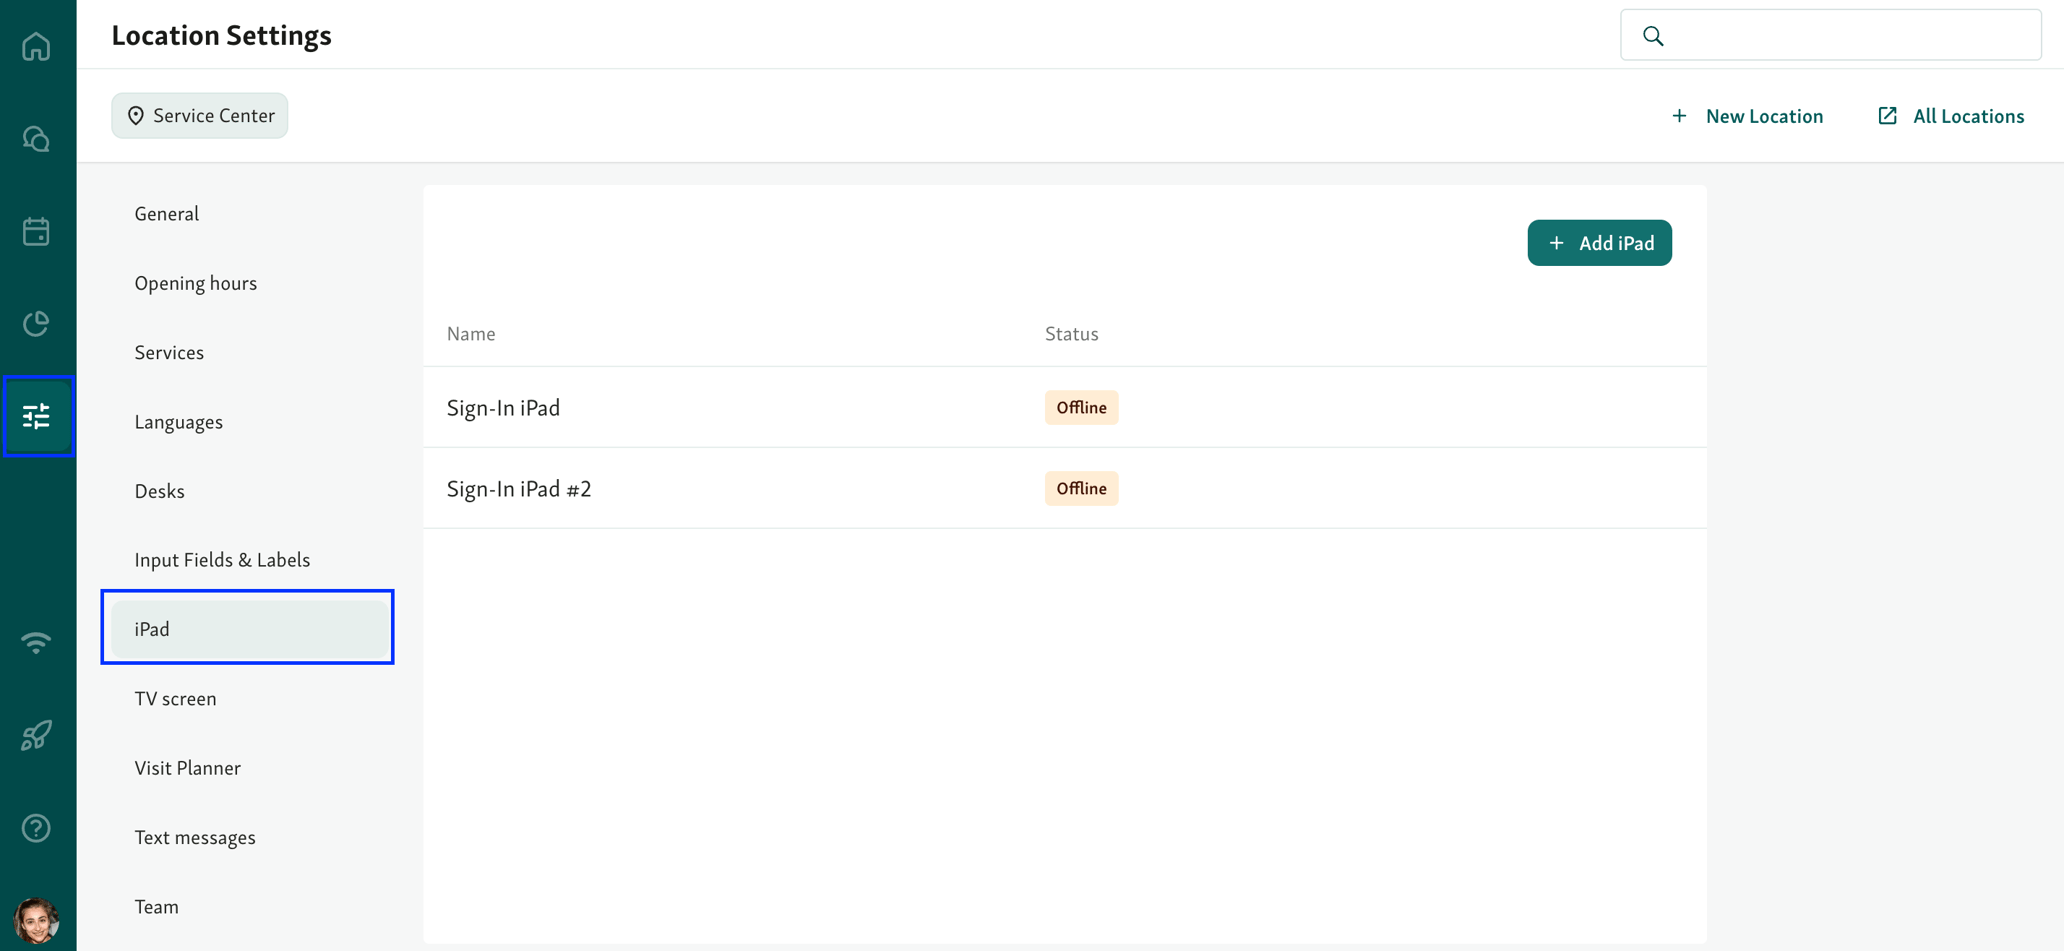Create a New Location
The height and width of the screenshot is (951, 2064).
click(x=1748, y=115)
